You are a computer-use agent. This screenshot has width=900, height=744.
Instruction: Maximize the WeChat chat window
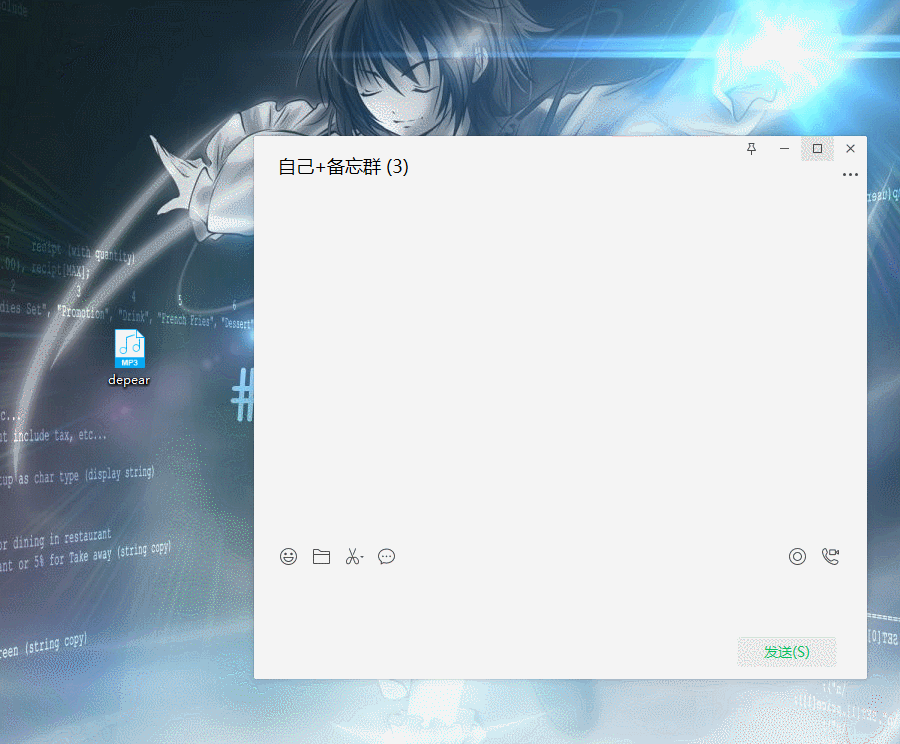click(817, 149)
